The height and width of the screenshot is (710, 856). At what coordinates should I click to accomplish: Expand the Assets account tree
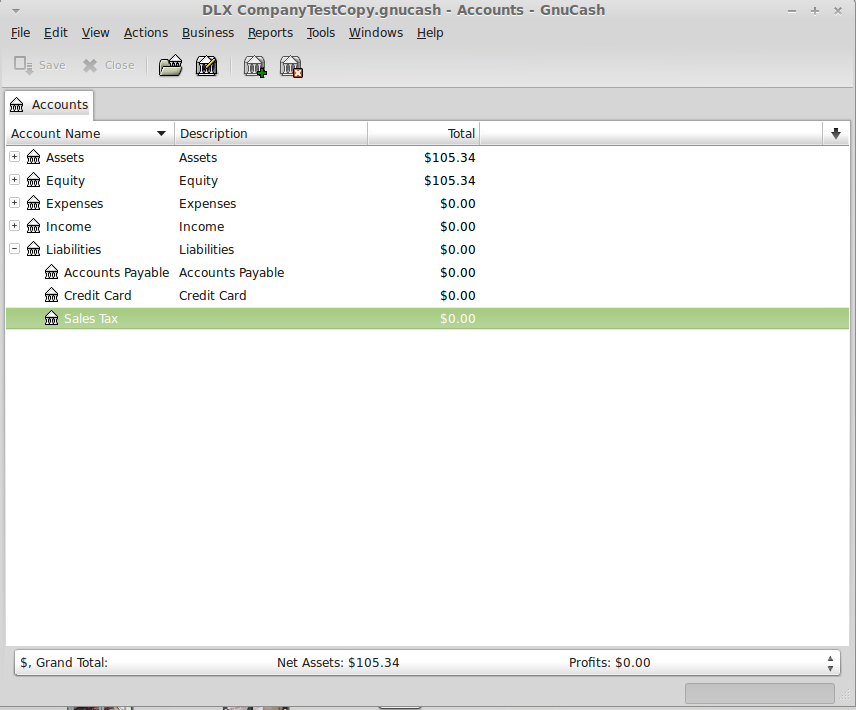[15, 157]
